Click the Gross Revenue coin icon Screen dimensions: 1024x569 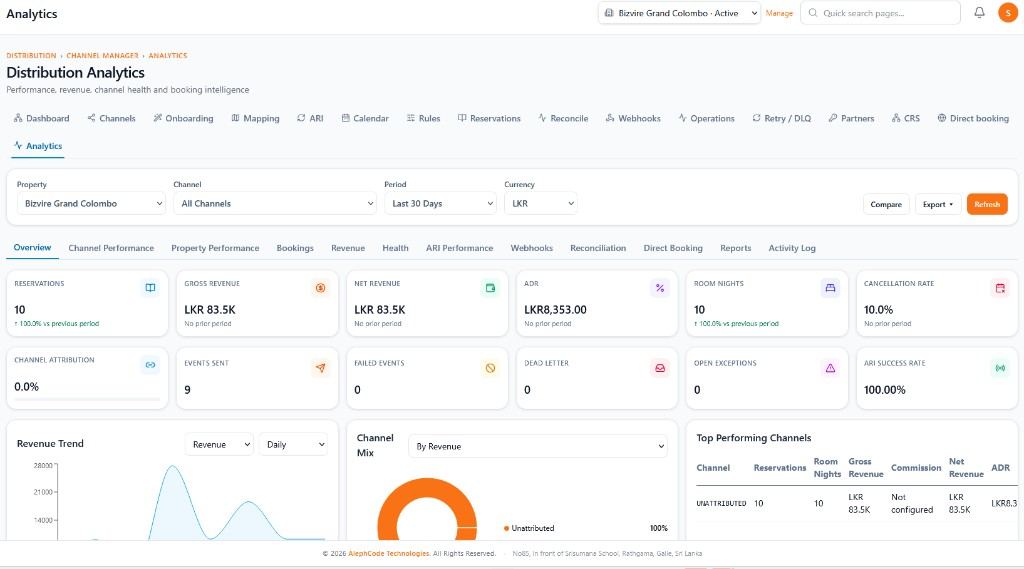pyautogui.click(x=320, y=288)
